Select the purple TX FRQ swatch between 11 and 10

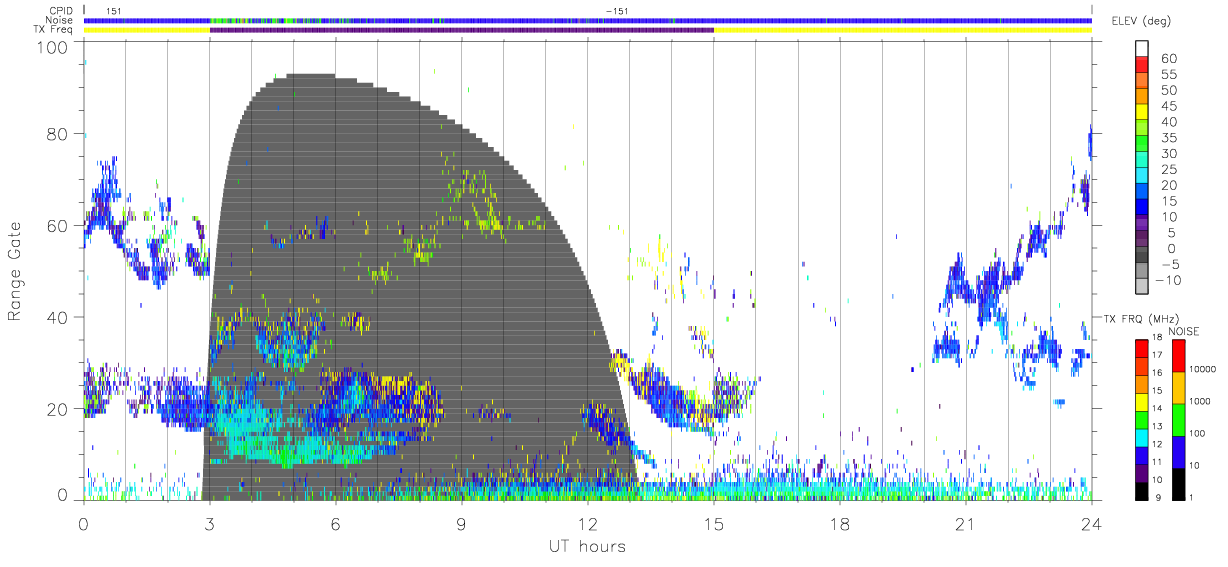tap(1141, 471)
